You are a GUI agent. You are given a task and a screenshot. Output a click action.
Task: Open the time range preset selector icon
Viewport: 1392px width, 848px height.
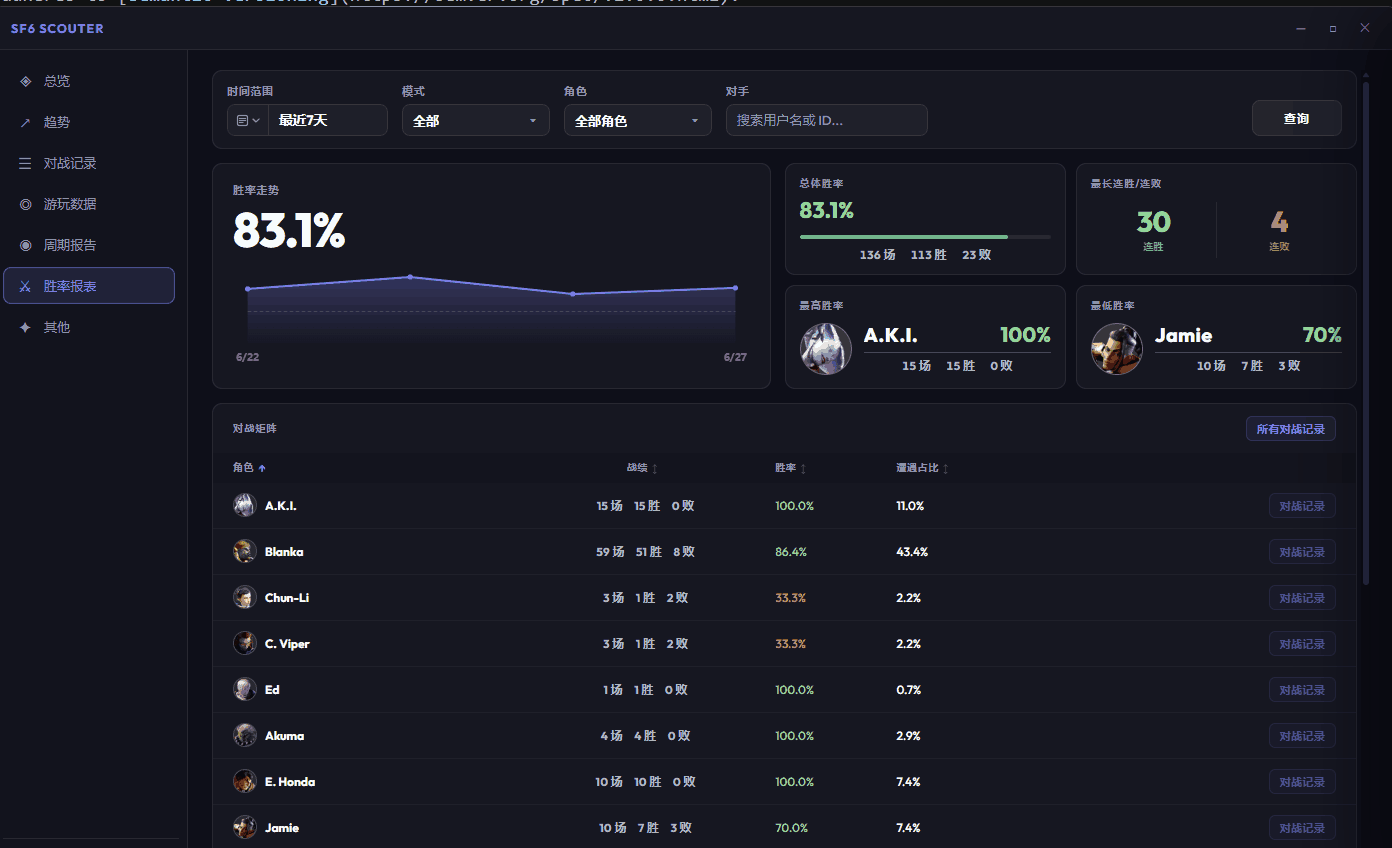pyautogui.click(x=248, y=120)
